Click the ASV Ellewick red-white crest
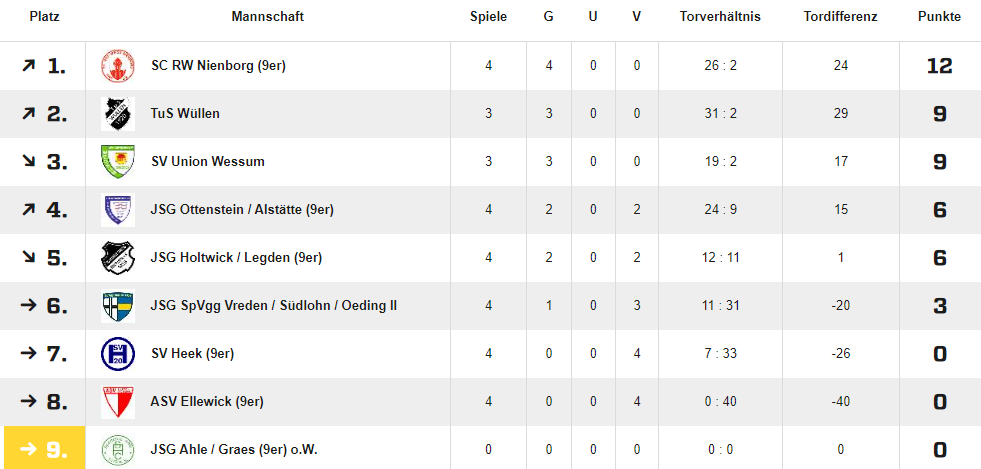This screenshot has width=981, height=469. pyautogui.click(x=118, y=401)
